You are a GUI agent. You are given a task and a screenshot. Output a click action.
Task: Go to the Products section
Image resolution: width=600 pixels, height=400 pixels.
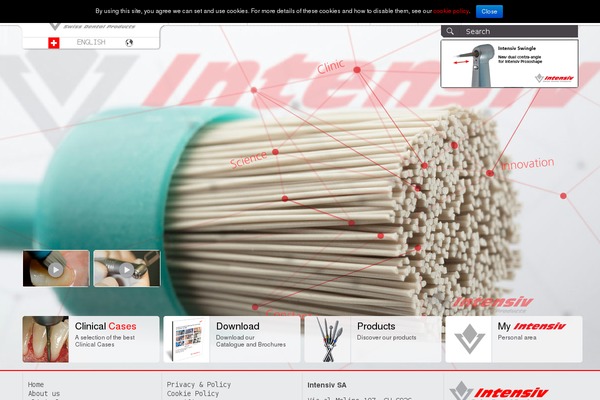tap(376, 327)
